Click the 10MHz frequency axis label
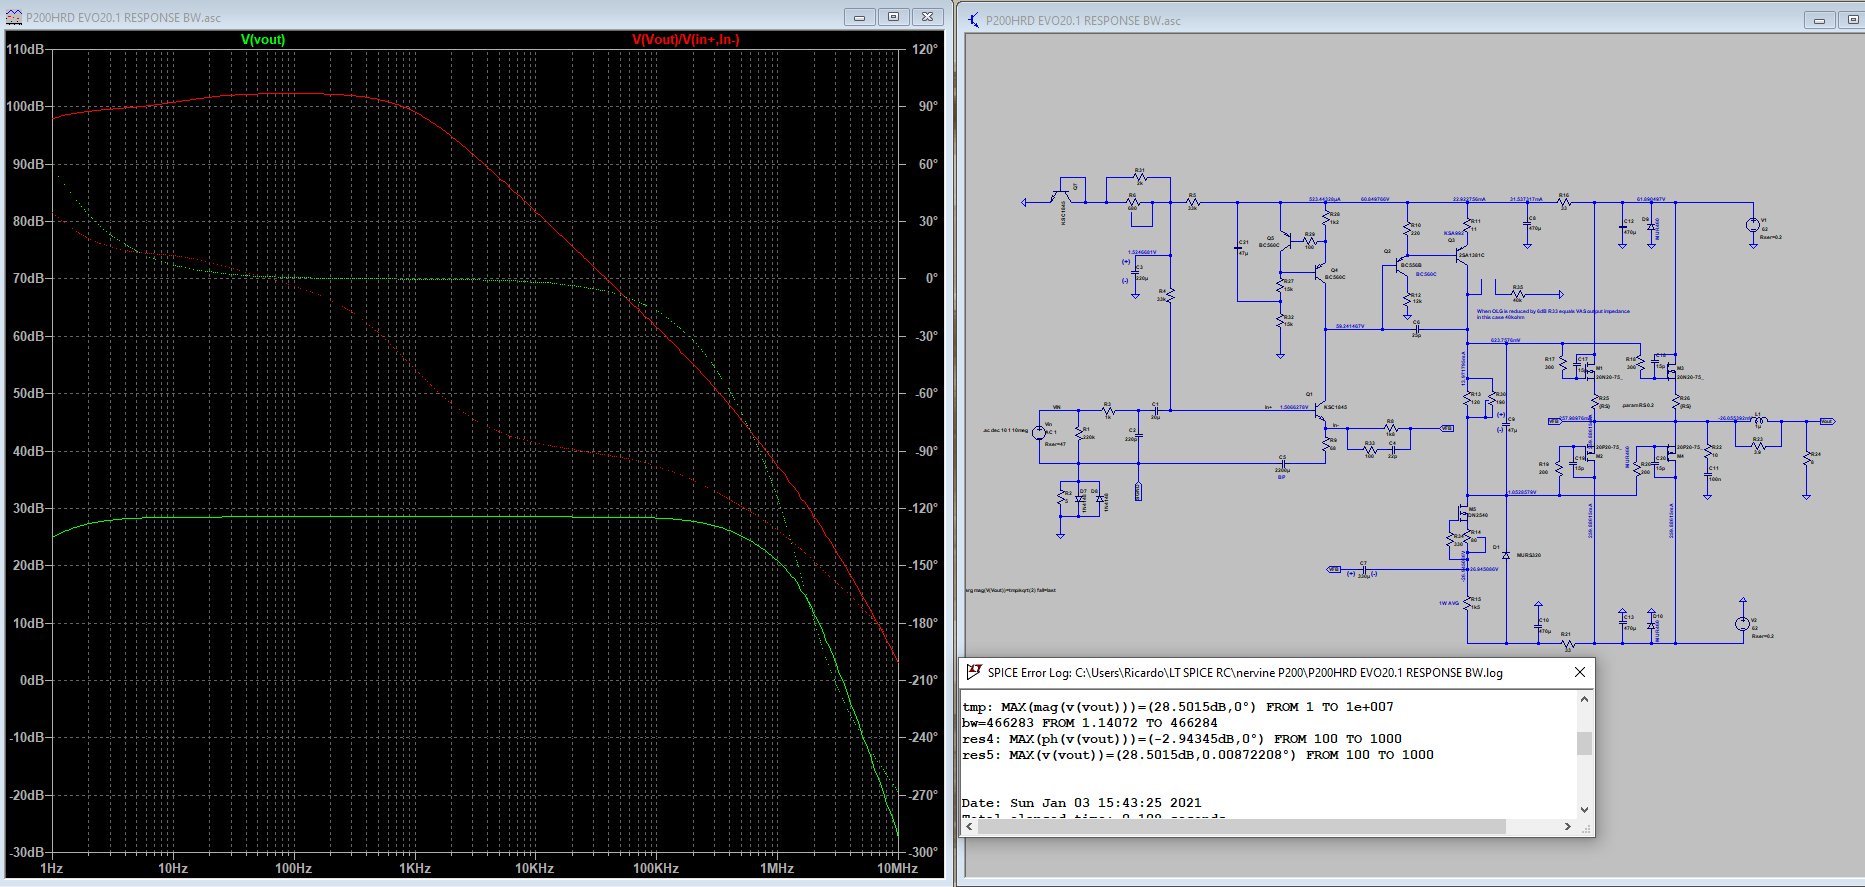 pyautogui.click(x=896, y=868)
